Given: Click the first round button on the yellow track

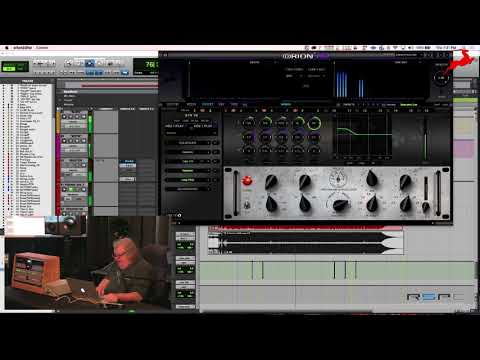Looking at the screenshot, I should 64,117.
